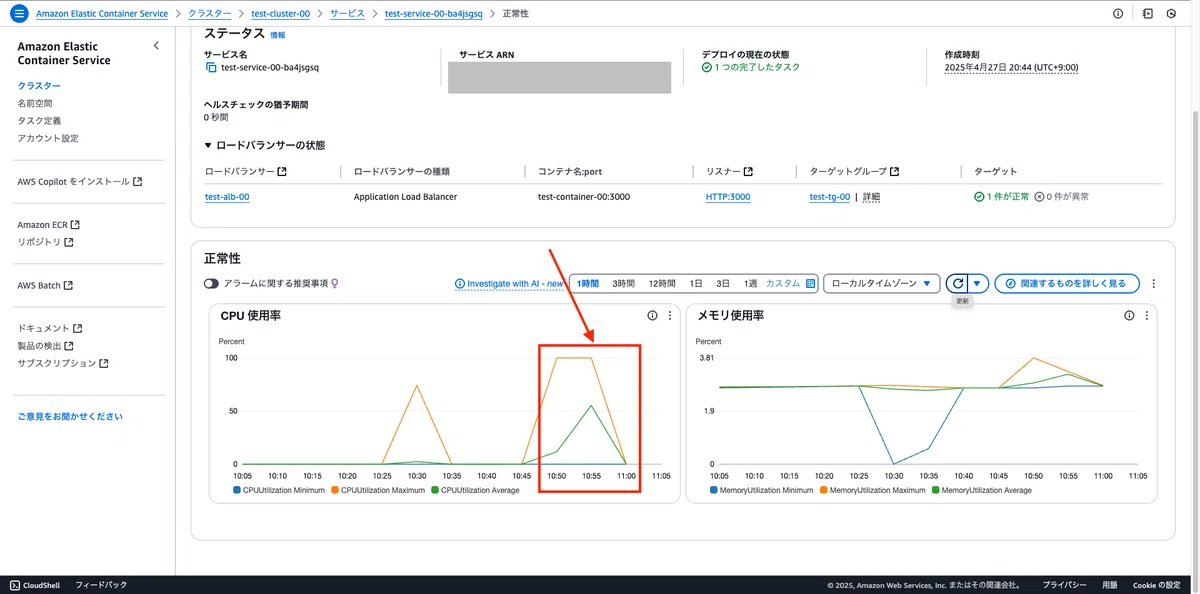Image resolution: width=1200 pixels, height=594 pixels.
Task: Click the settings gear icon in top-right header
Action: [x=1171, y=14]
